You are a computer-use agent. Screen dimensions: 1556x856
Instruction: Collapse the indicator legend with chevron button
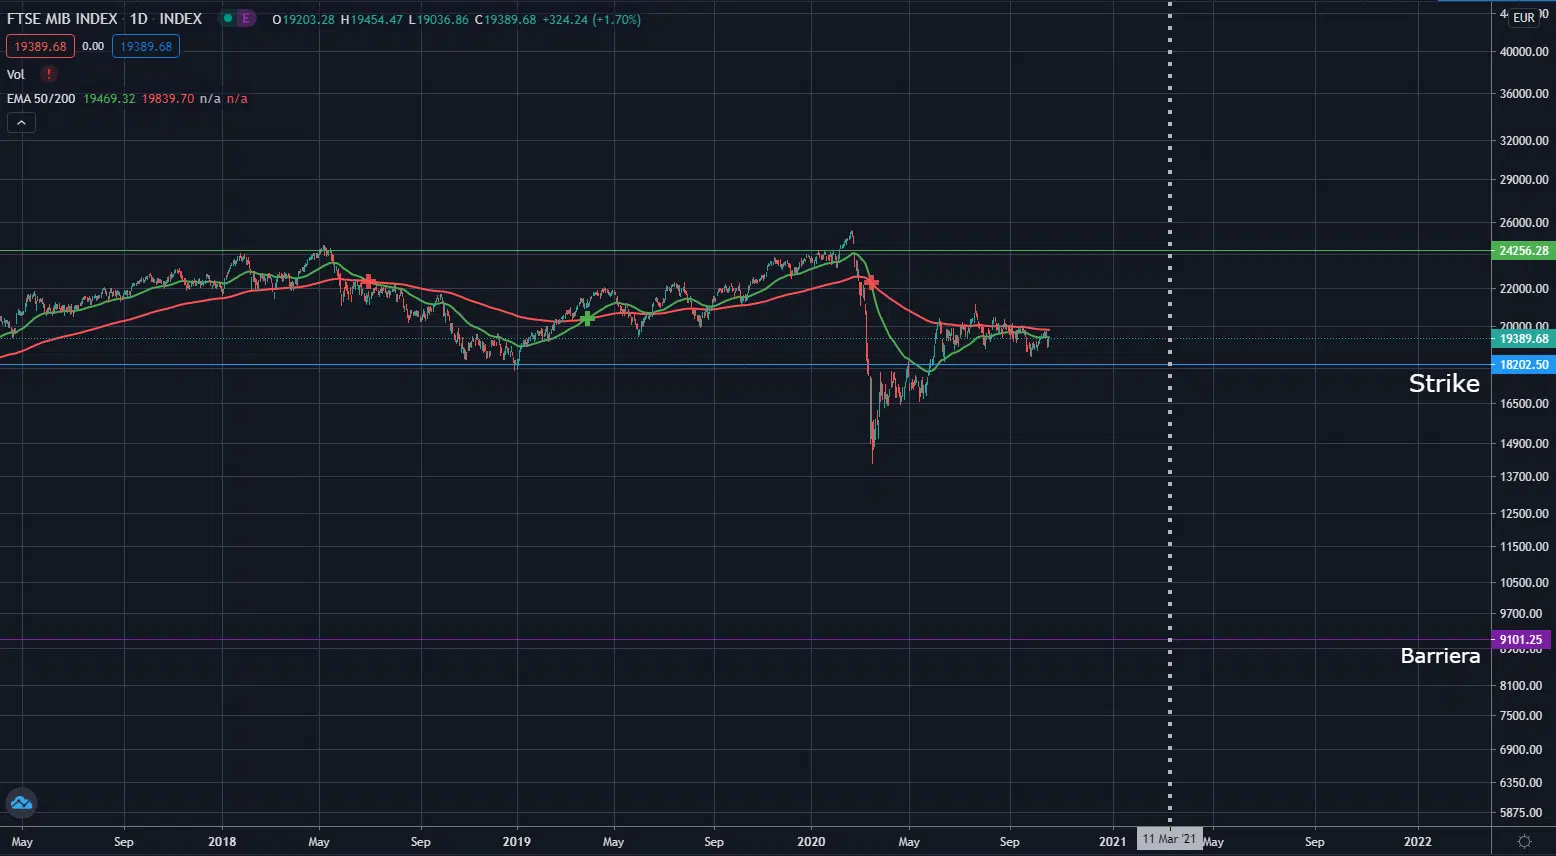click(x=21, y=123)
